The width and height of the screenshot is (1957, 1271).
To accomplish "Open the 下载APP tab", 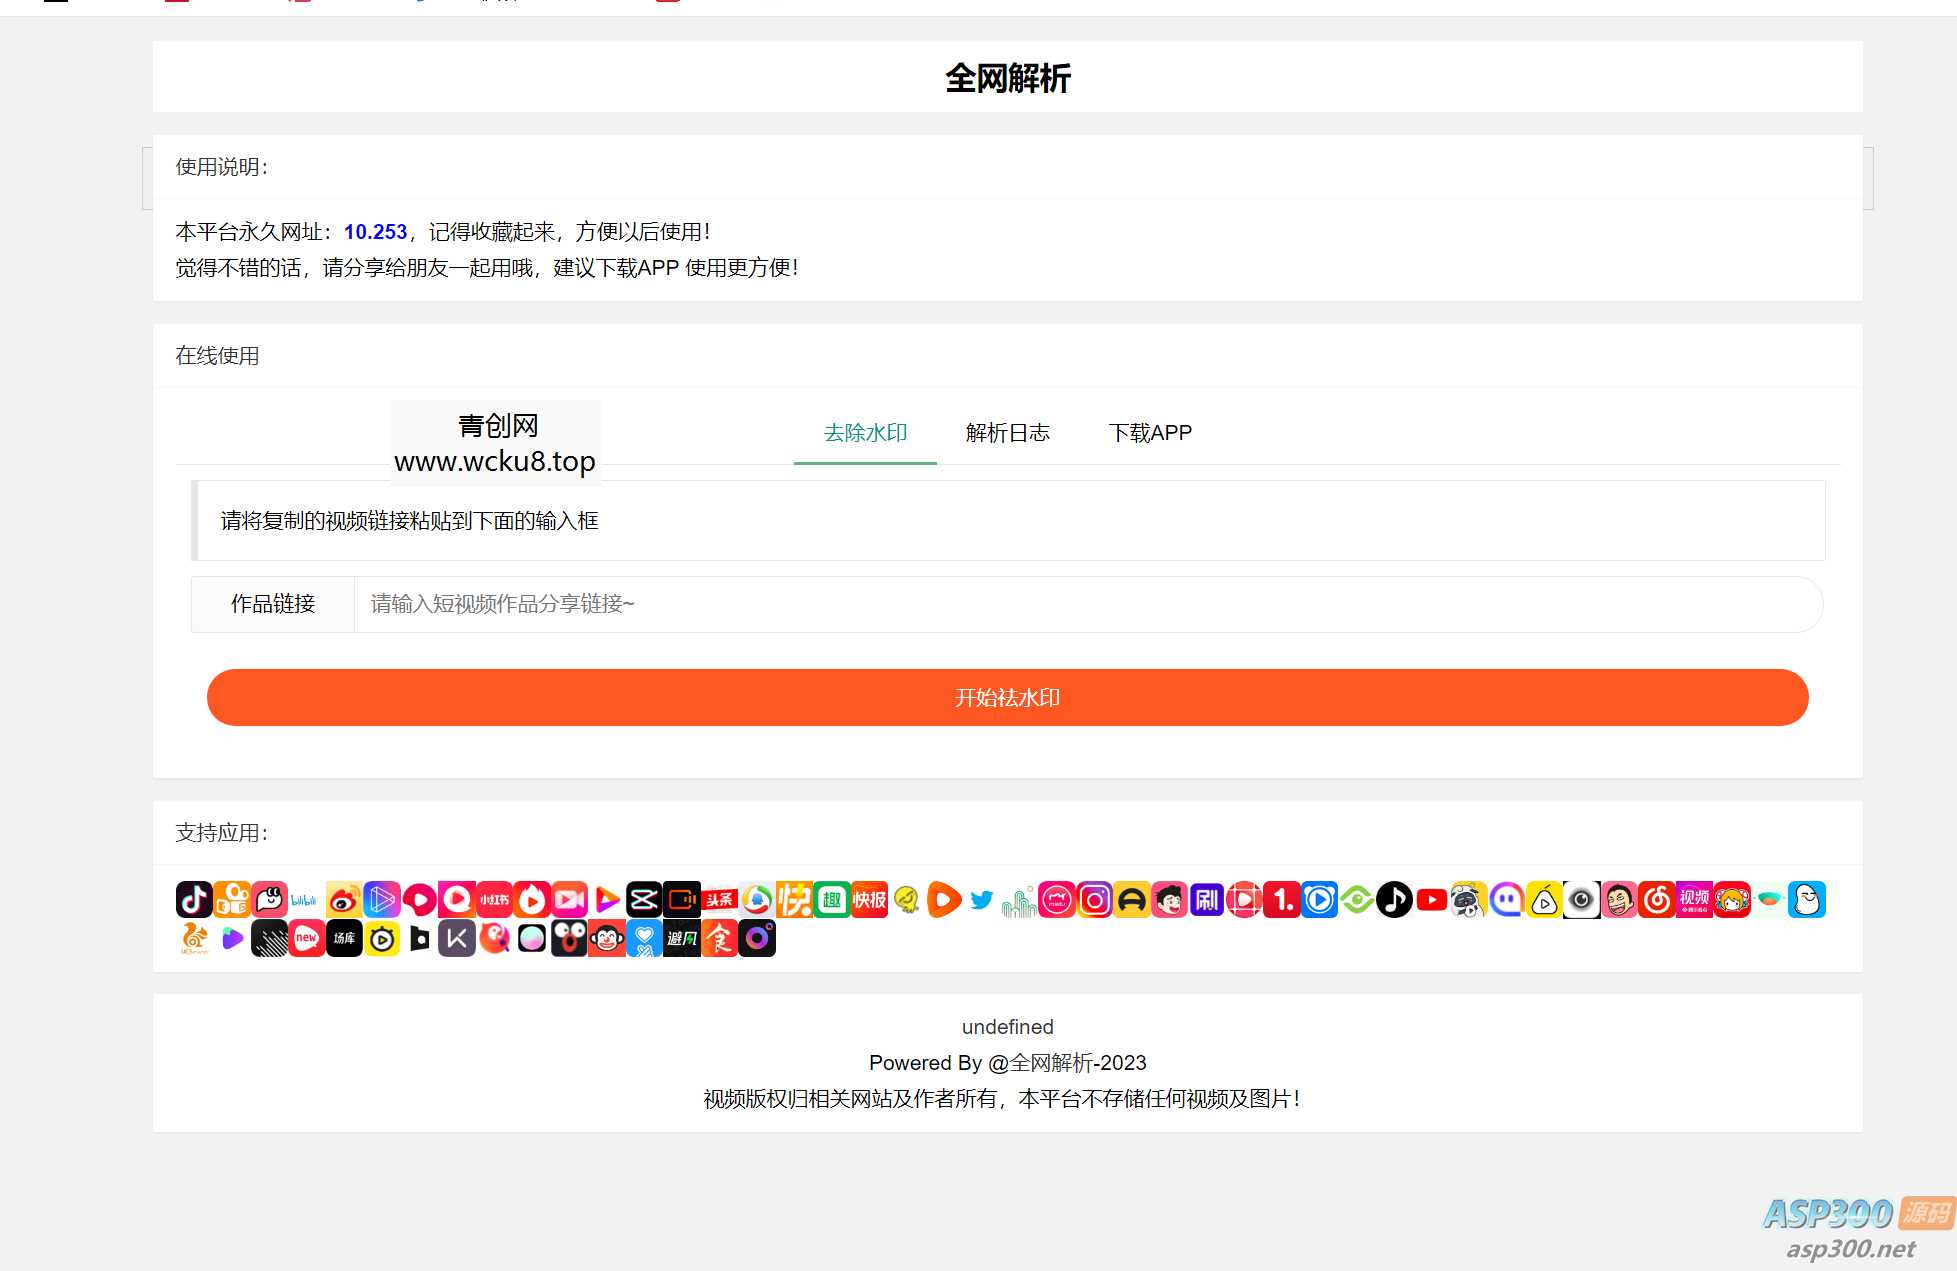I will click(1151, 432).
